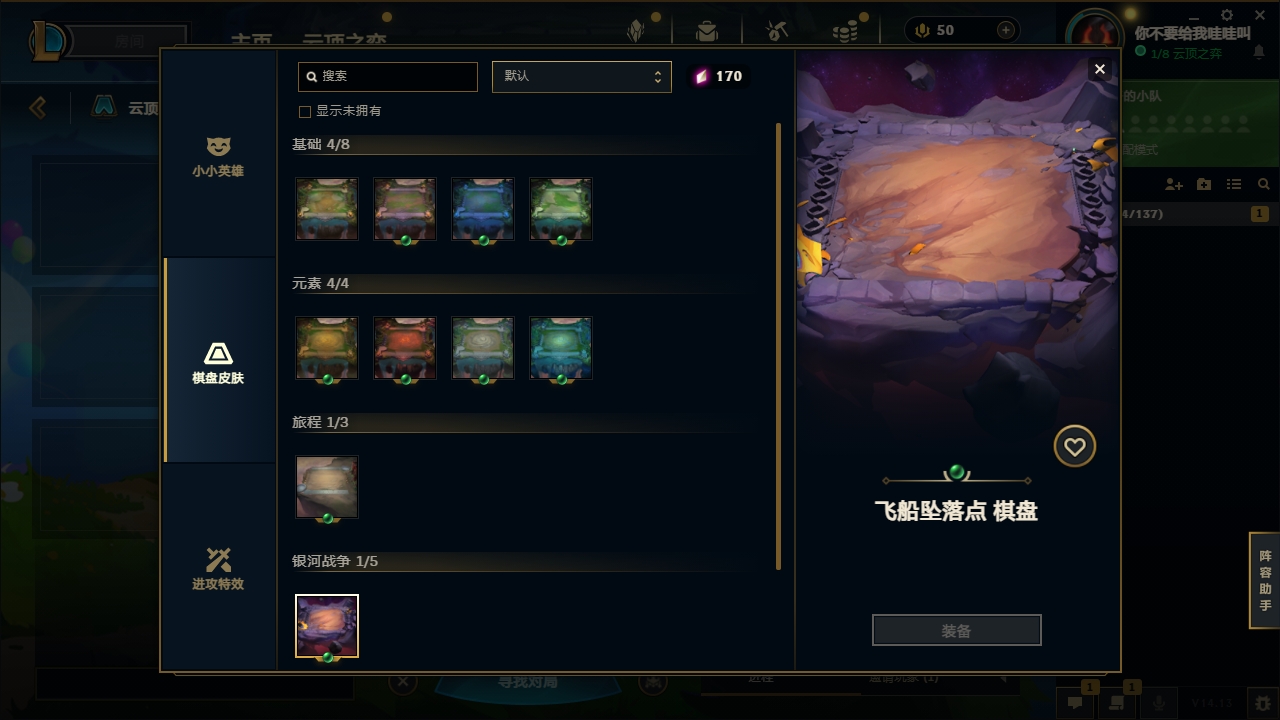
Task: Select the 旅程 arena thumbnail
Action: [327, 487]
